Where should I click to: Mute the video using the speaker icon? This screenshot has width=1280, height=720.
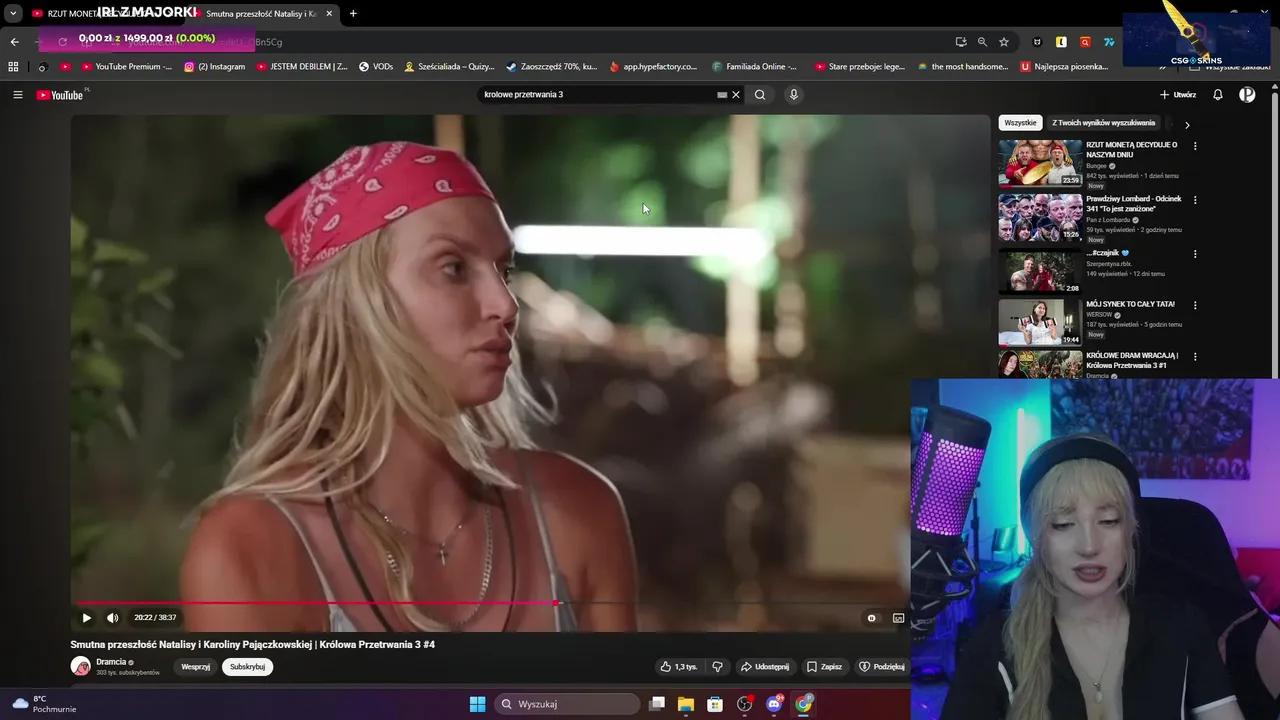point(112,618)
